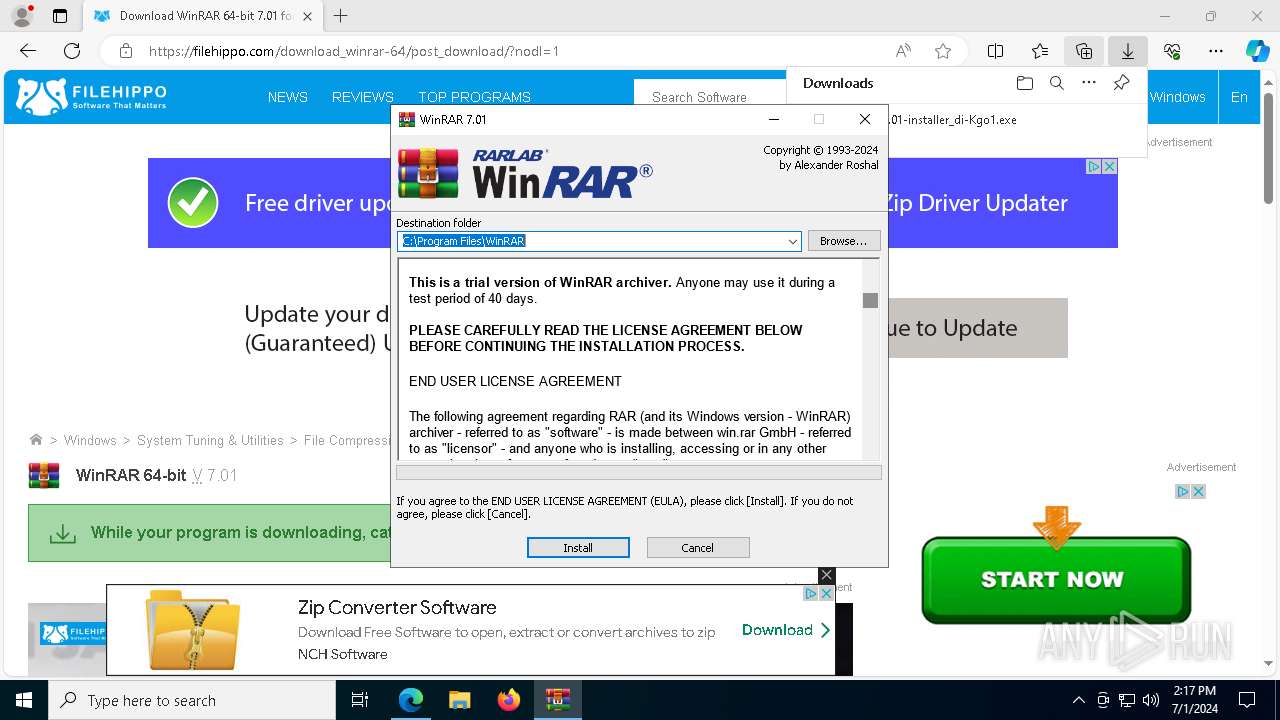1280x720 pixels.
Task: Open En language selector
Action: 1239,97
